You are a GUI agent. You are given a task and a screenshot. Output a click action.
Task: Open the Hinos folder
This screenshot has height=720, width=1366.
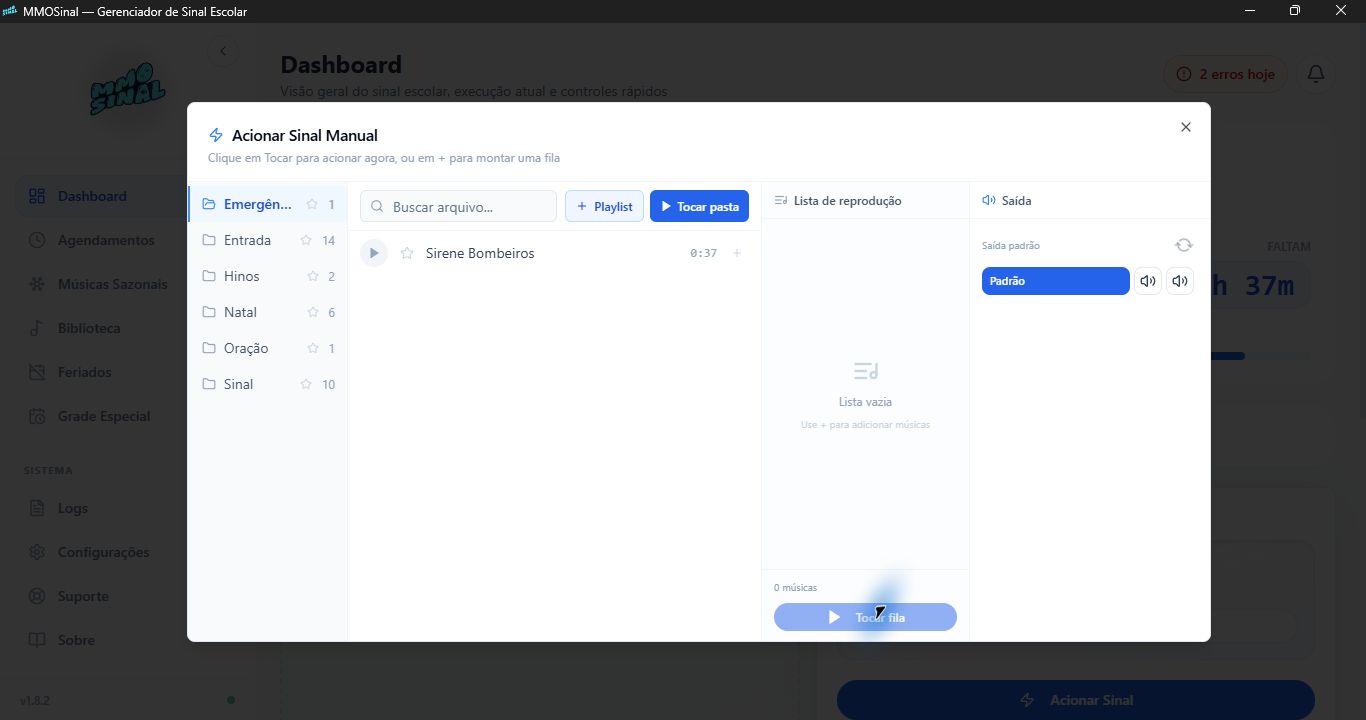267,276
